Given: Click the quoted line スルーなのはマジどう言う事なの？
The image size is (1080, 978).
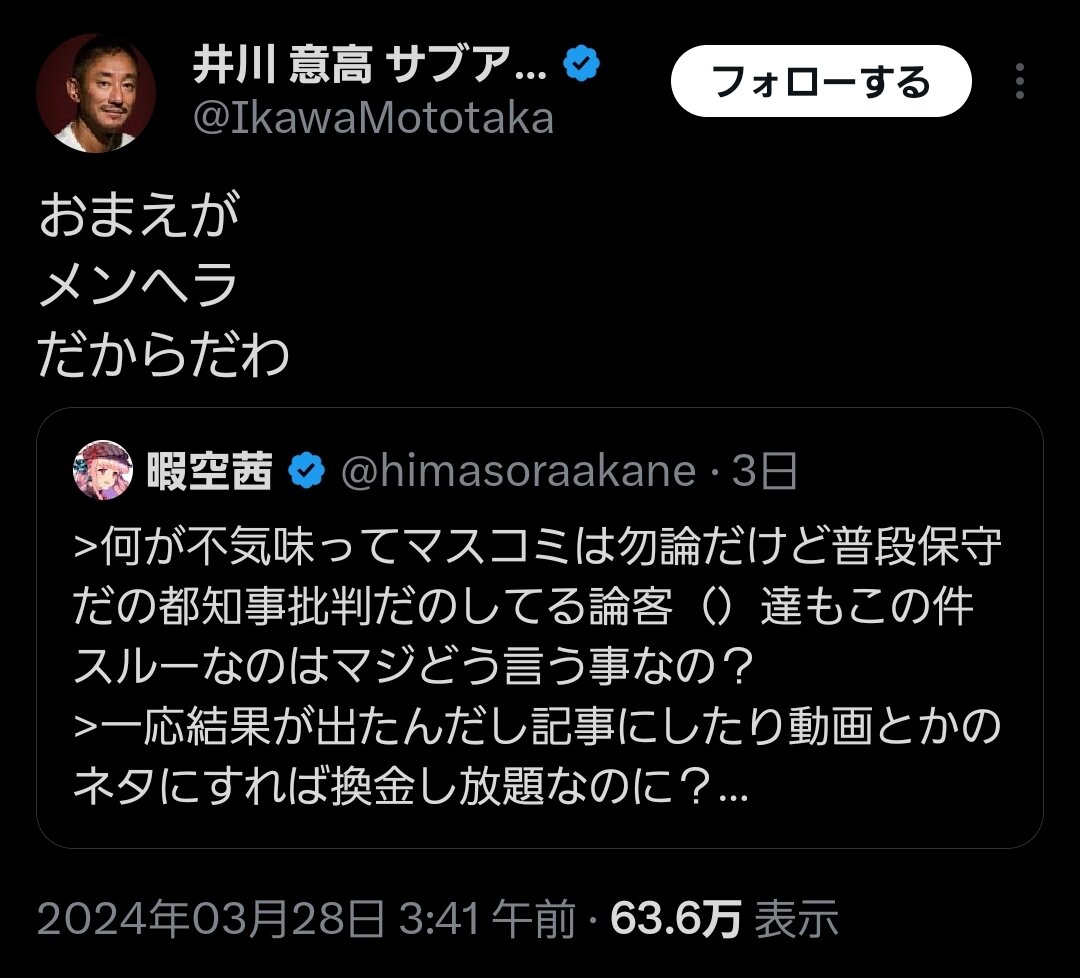Looking at the screenshot, I should (413, 667).
